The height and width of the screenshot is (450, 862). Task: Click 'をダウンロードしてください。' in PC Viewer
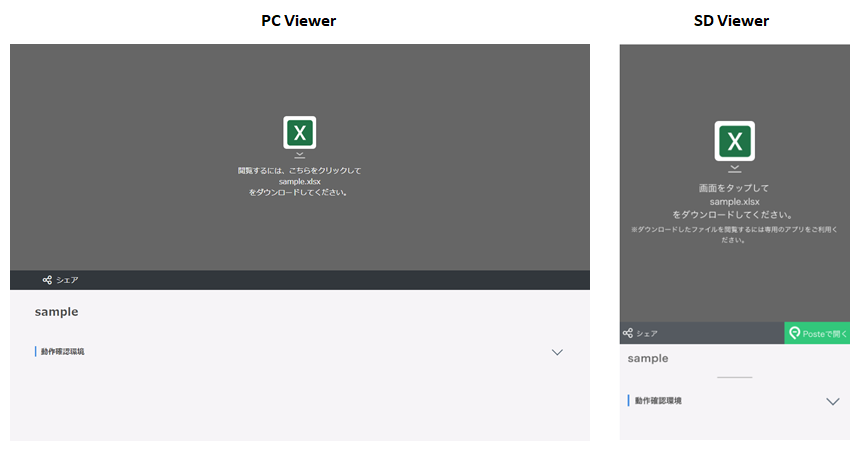(299, 192)
